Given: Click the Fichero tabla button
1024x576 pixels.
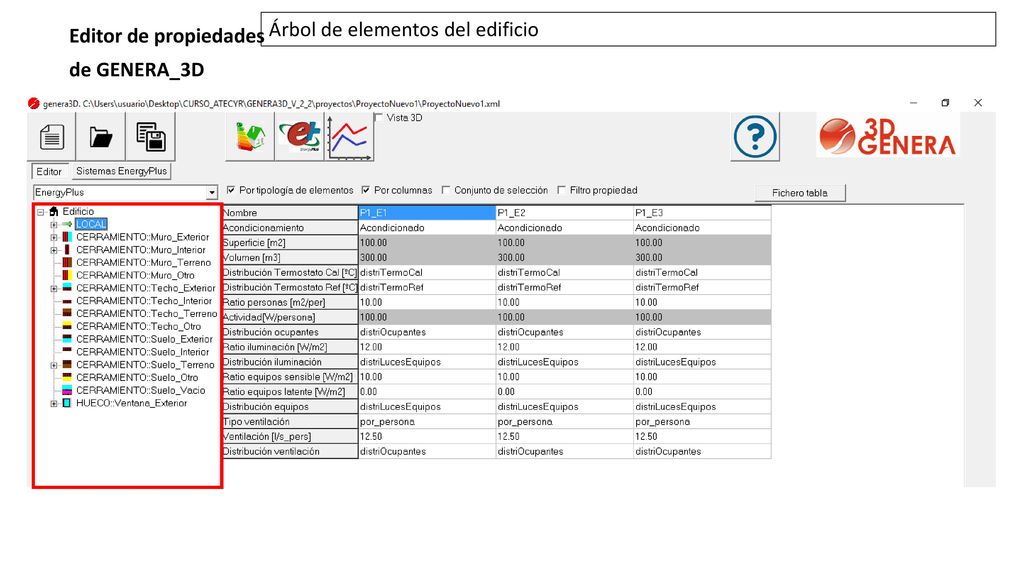Looking at the screenshot, I should pos(800,193).
